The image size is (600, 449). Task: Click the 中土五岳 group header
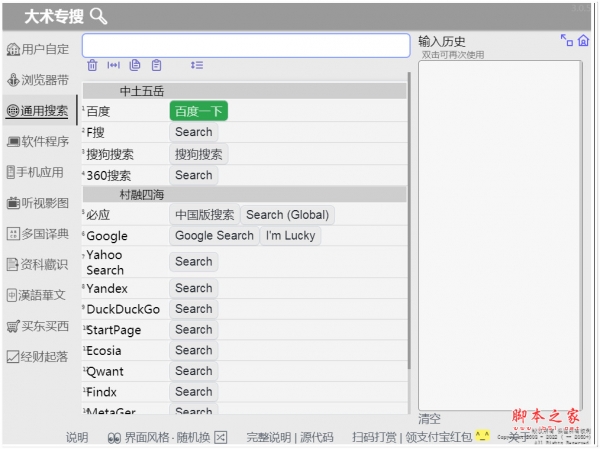click(x=245, y=91)
